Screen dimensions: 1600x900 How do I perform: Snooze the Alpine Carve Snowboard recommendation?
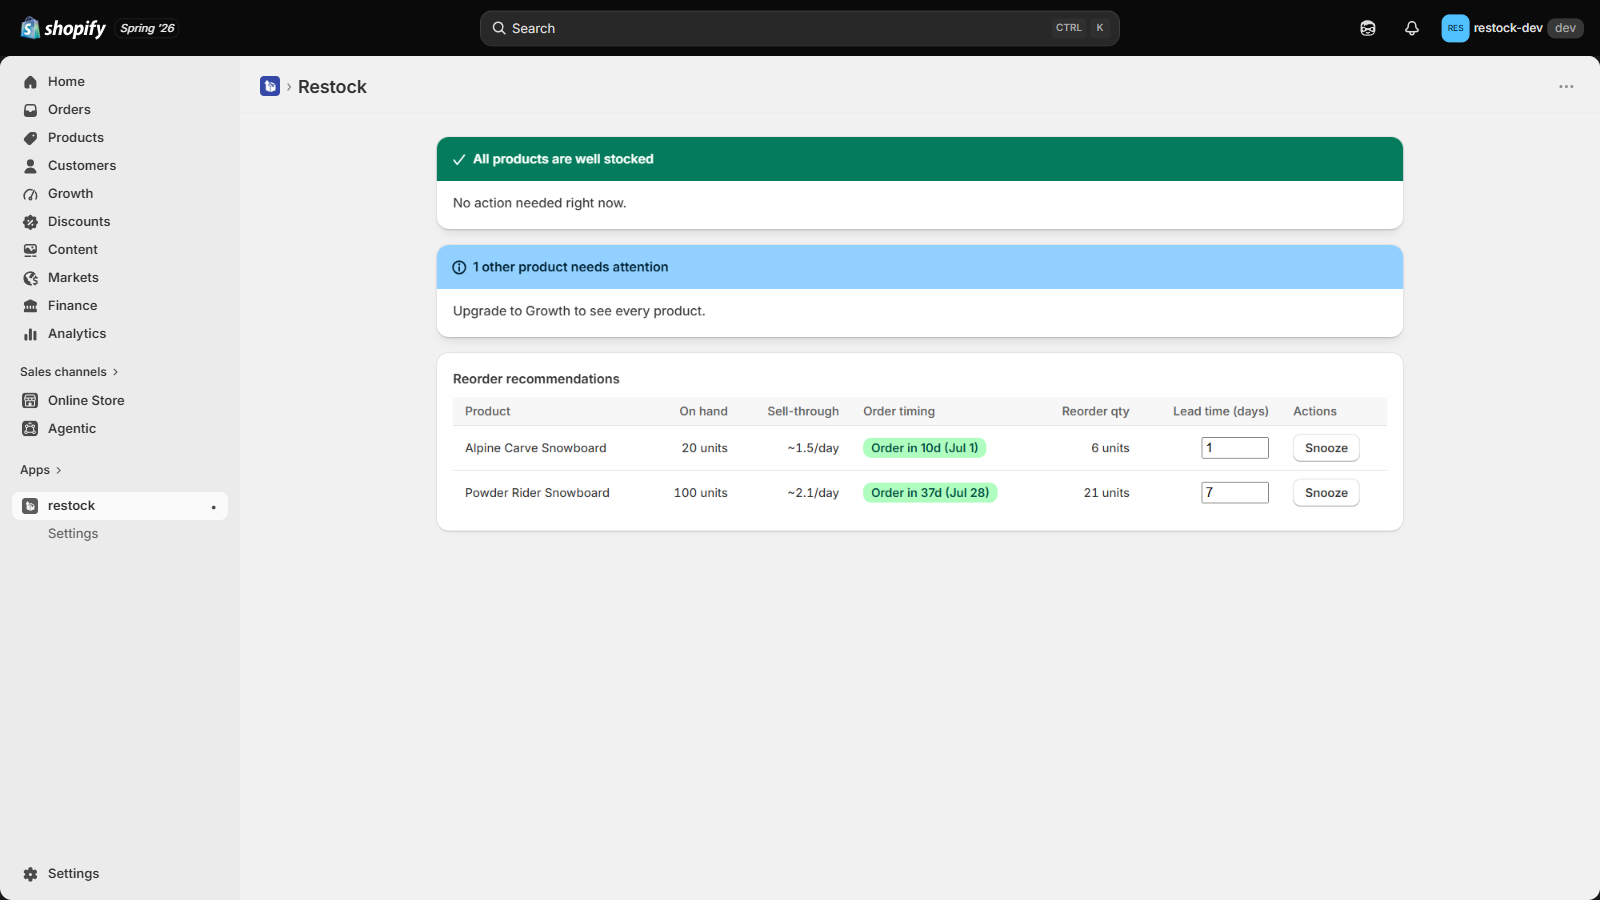(1326, 448)
